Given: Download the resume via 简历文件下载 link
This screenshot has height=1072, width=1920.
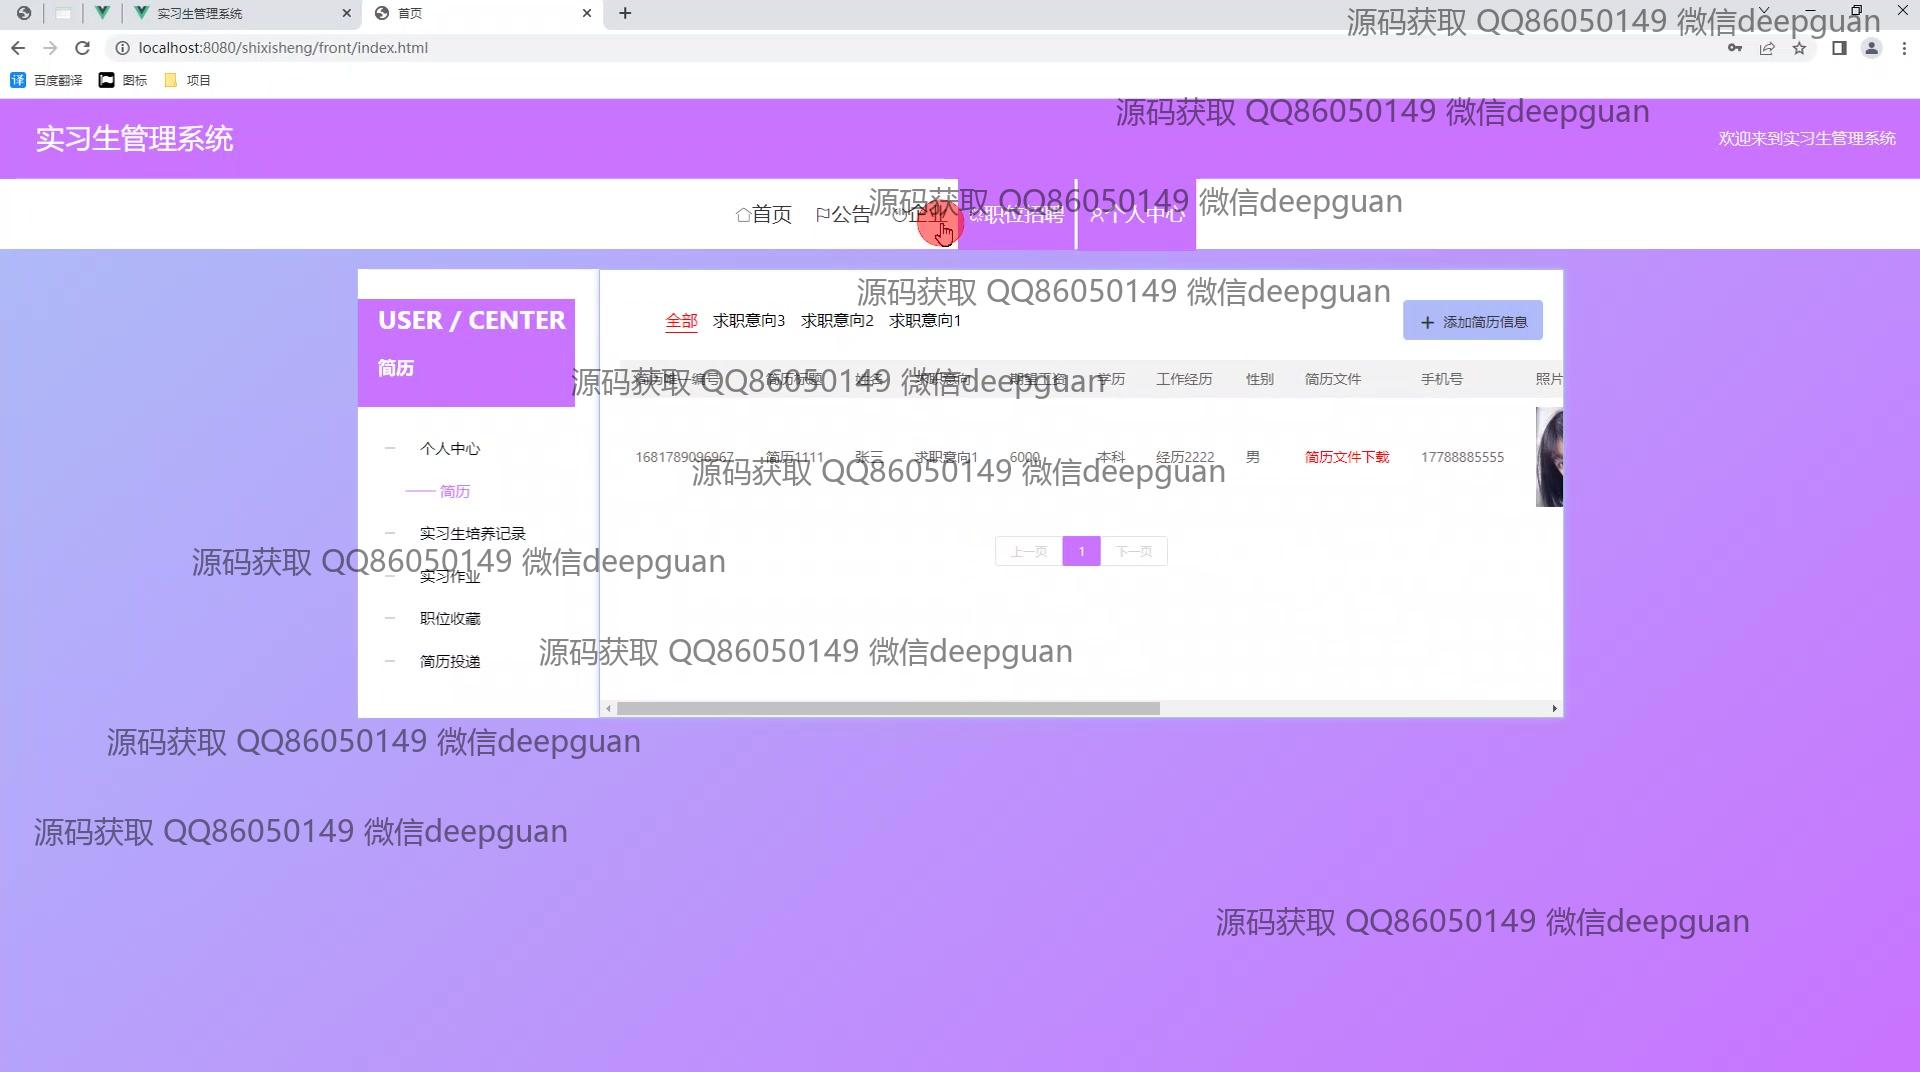Looking at the screenshot, I should click(1346, 457).
